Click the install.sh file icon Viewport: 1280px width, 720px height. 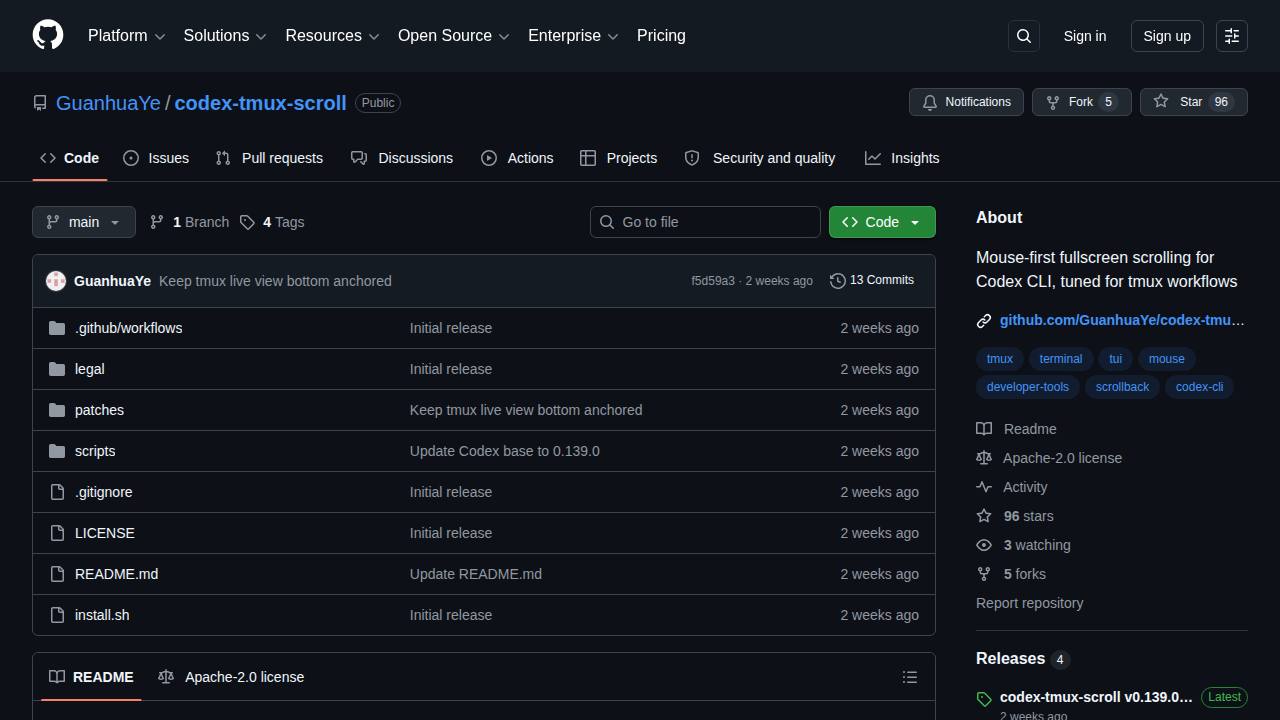click(x=57, y=615)
